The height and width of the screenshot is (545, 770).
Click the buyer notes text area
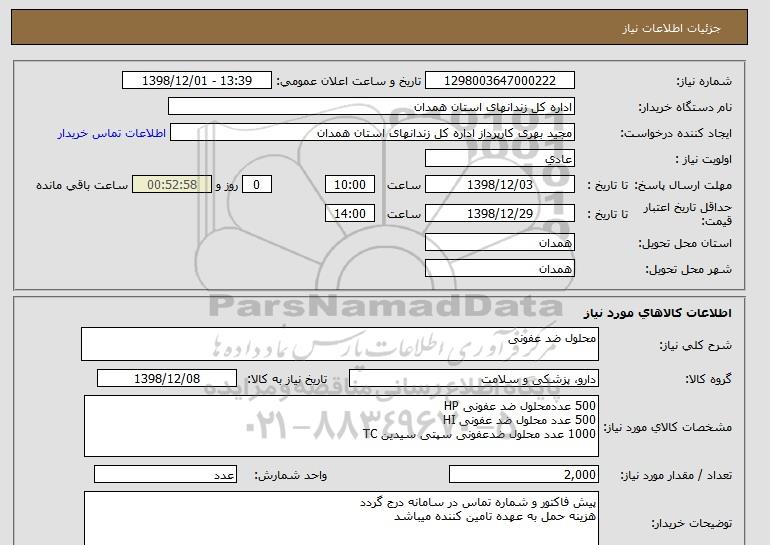(341, 518)
